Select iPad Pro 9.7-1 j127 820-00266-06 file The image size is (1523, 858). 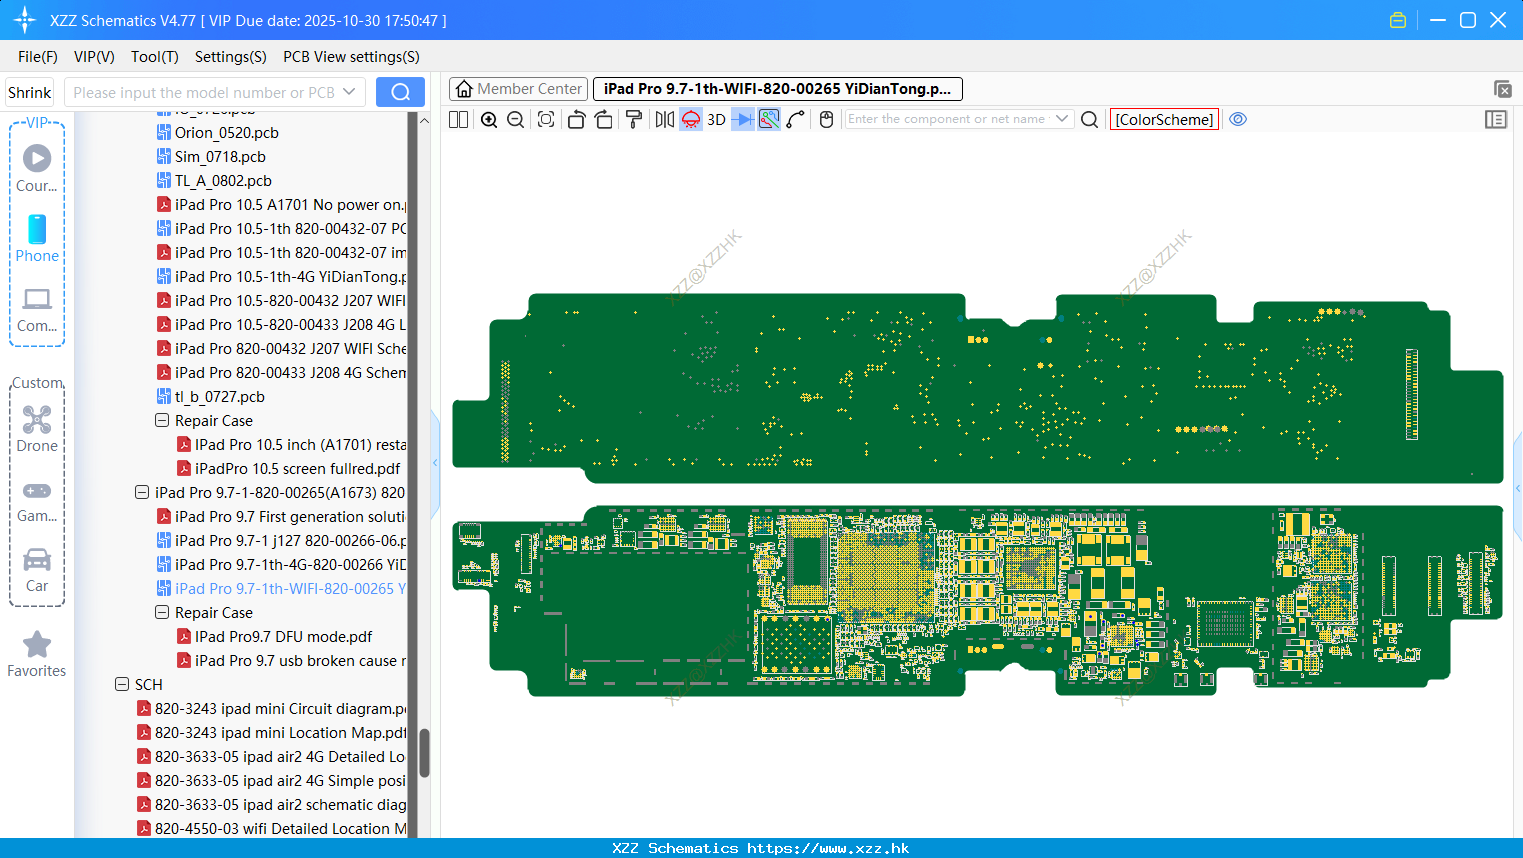[x=282, y=541]
